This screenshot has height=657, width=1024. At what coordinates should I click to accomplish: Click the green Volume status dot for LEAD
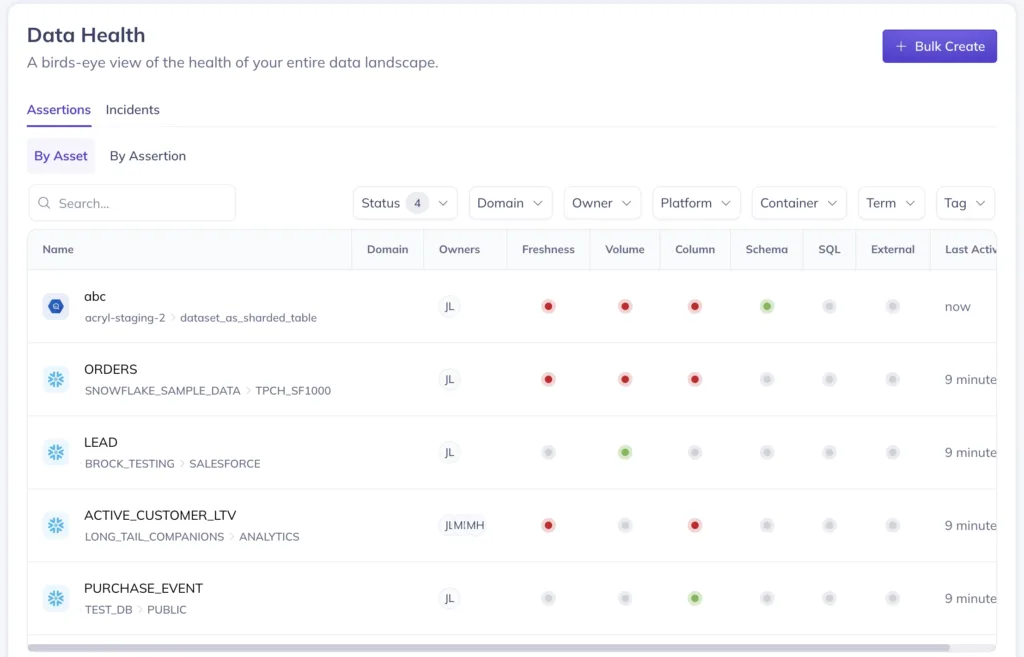point(625,452)
